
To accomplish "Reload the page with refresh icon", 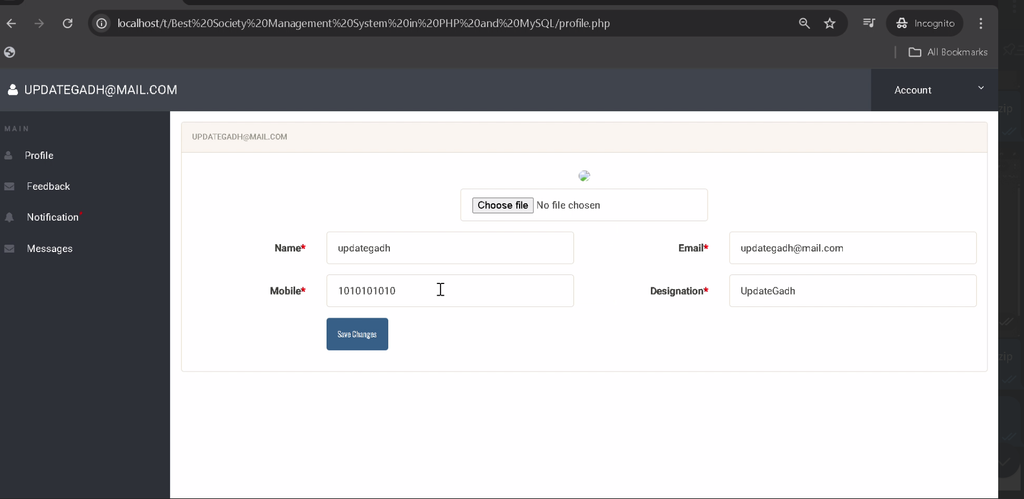I will point(67,24).
